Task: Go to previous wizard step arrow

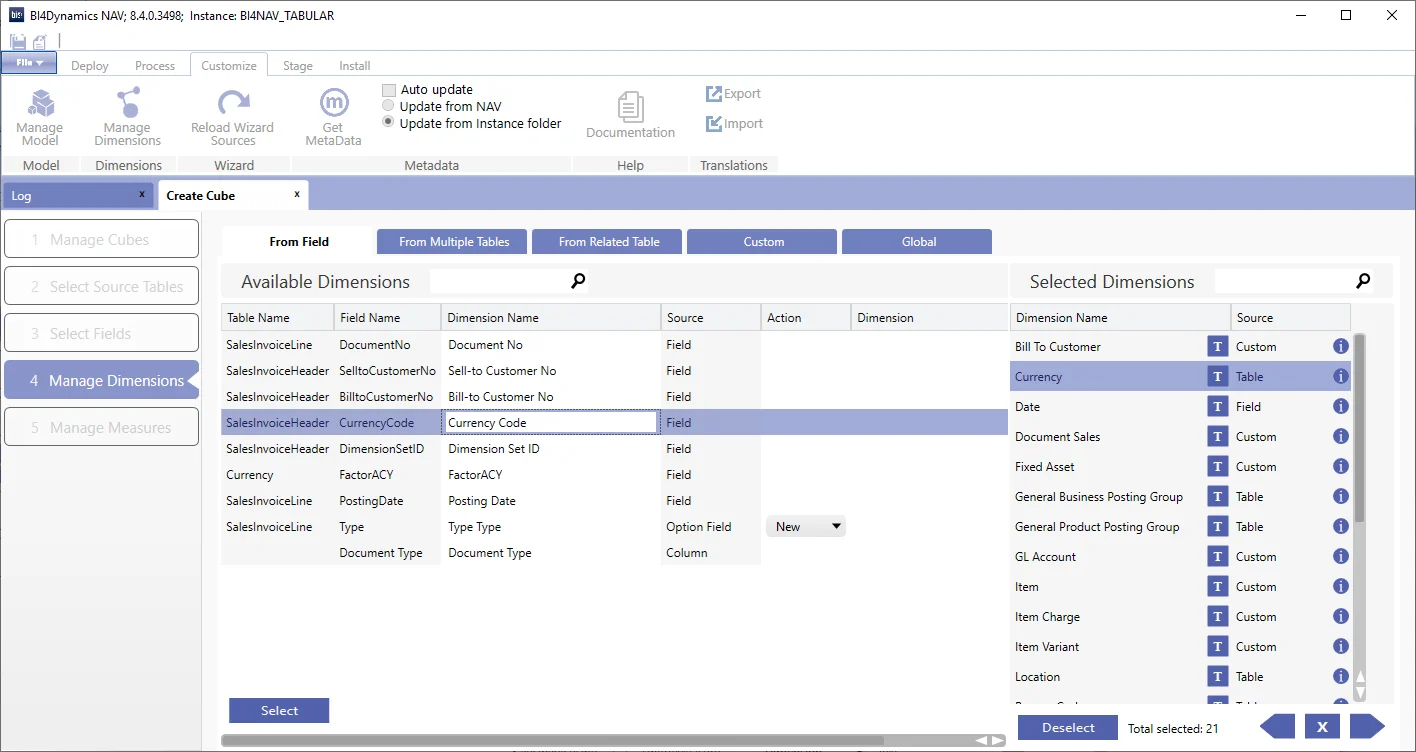Action: pos(1277,727)
